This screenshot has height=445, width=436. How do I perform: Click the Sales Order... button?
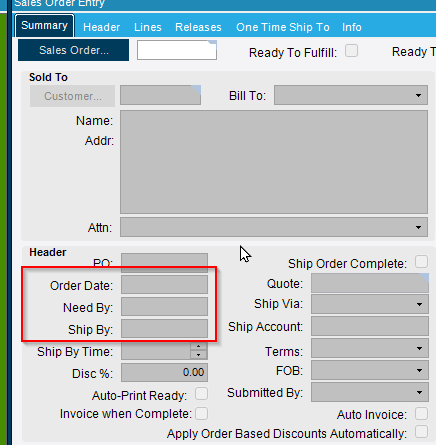click(x=74, y=50)
